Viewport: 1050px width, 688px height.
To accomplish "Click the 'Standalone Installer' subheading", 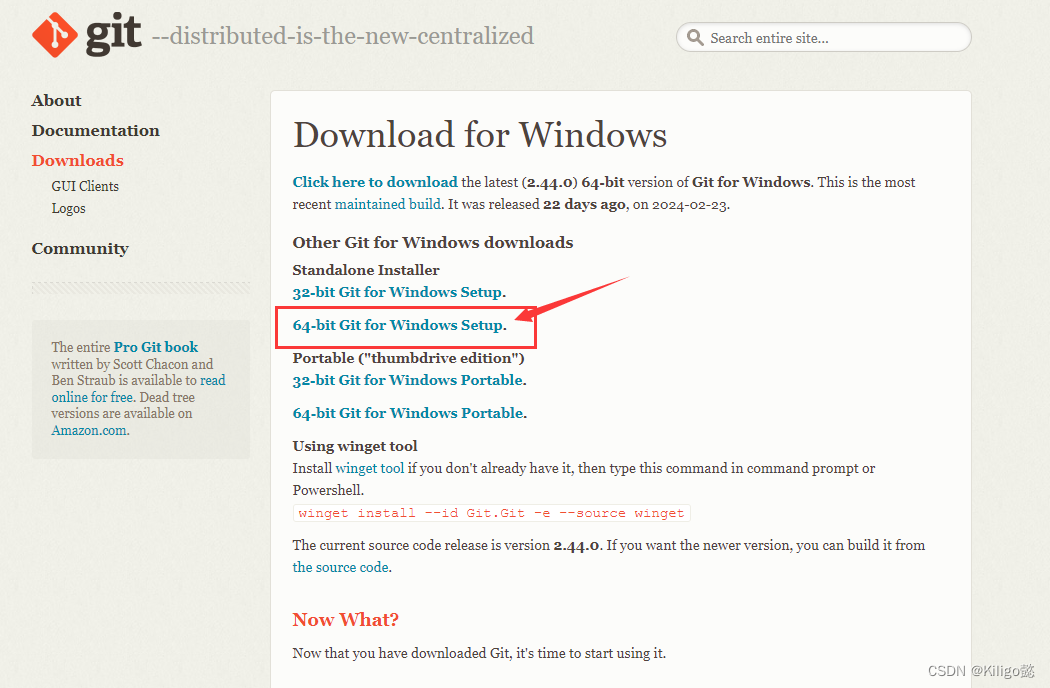I will [x=366, y=270].
